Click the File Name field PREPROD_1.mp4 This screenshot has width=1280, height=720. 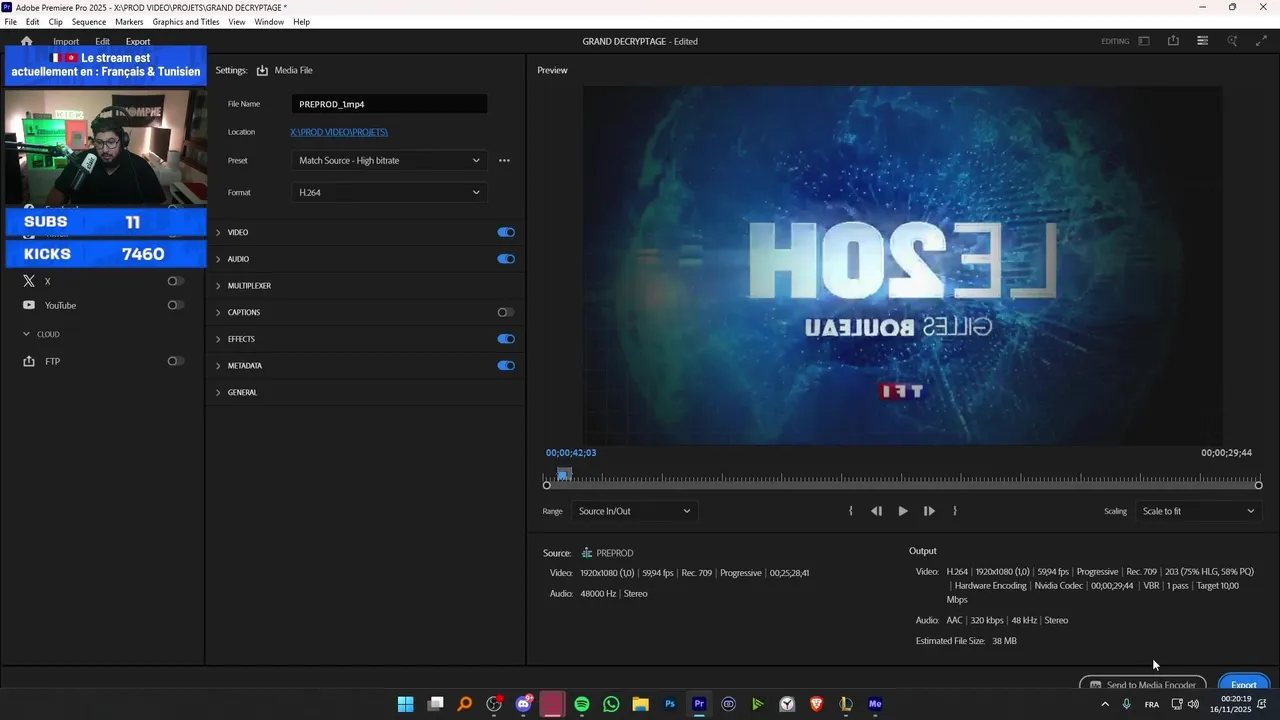coord(390,104)
